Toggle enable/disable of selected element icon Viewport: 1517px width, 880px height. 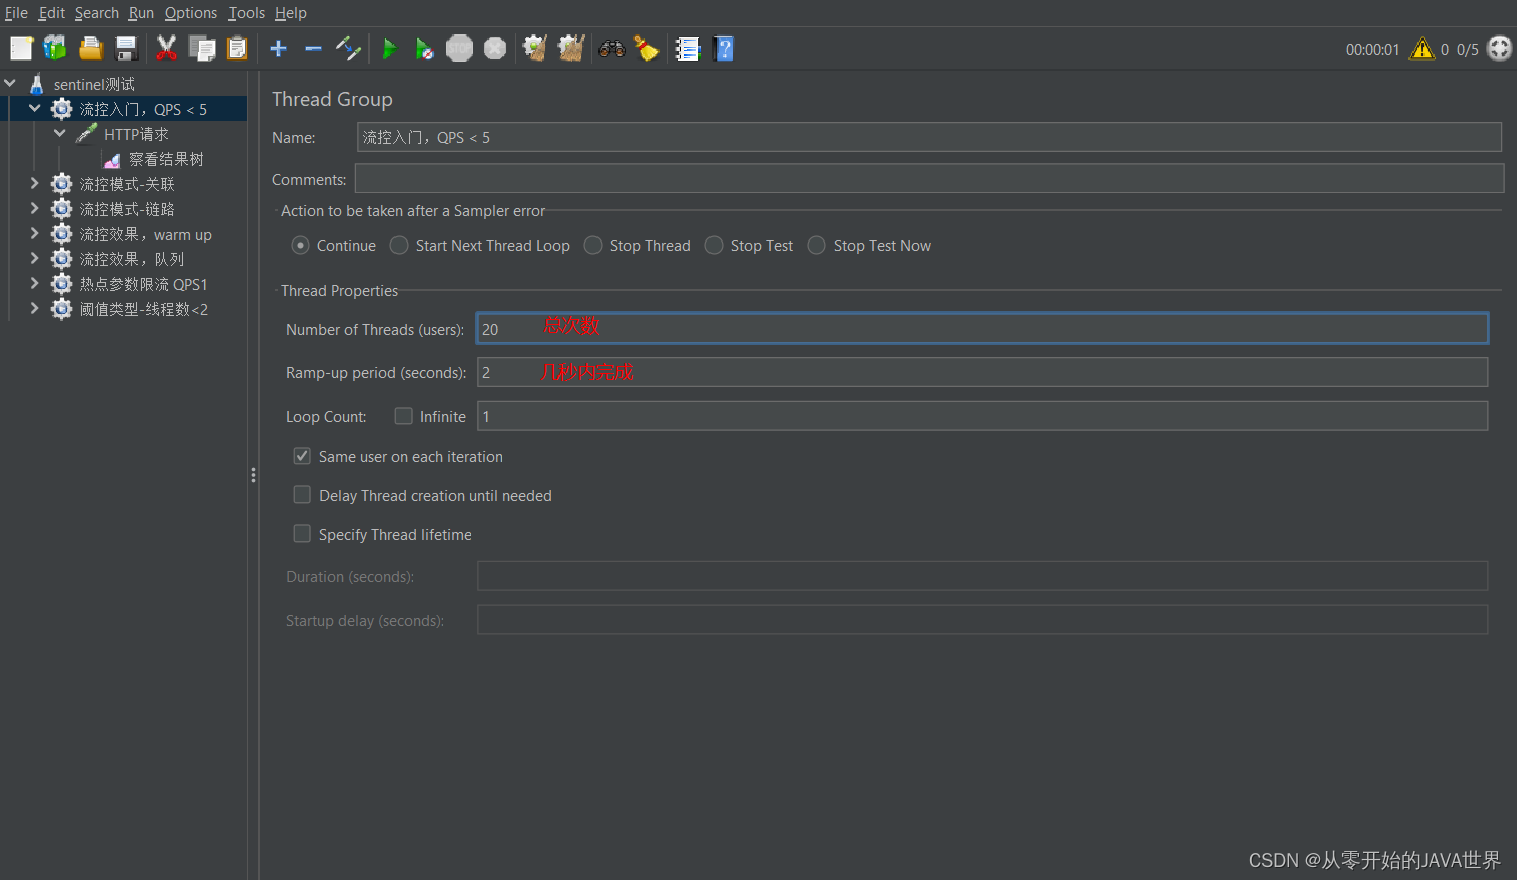click(x=348, y=48)
